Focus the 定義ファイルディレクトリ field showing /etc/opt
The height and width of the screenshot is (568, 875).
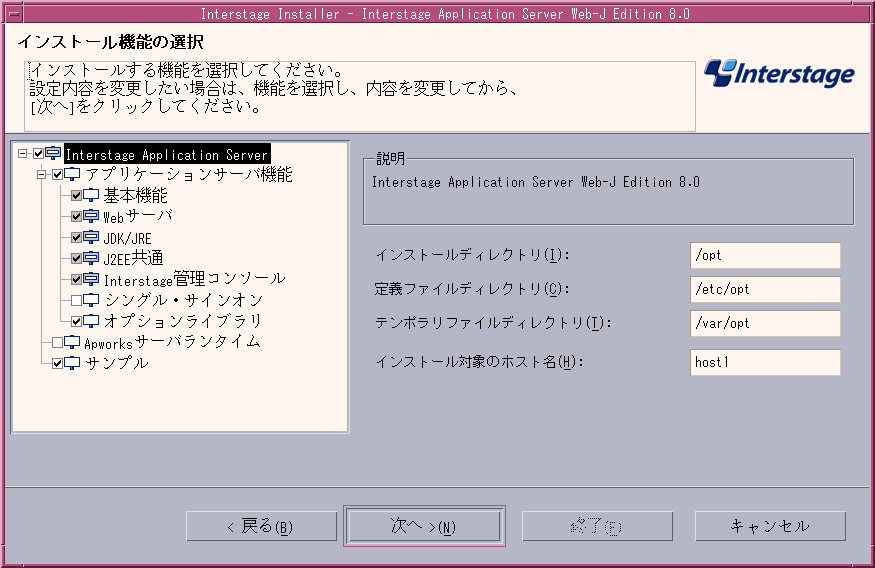coord(765,290)
